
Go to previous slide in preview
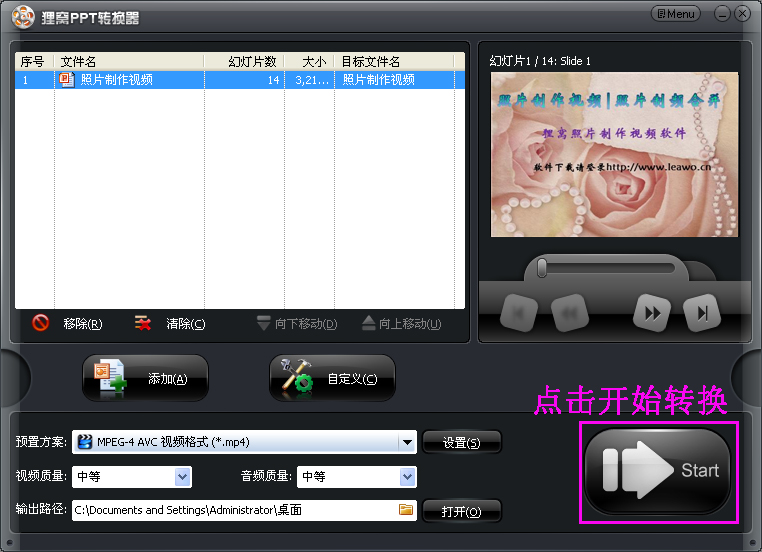click(x=570, y=313)
